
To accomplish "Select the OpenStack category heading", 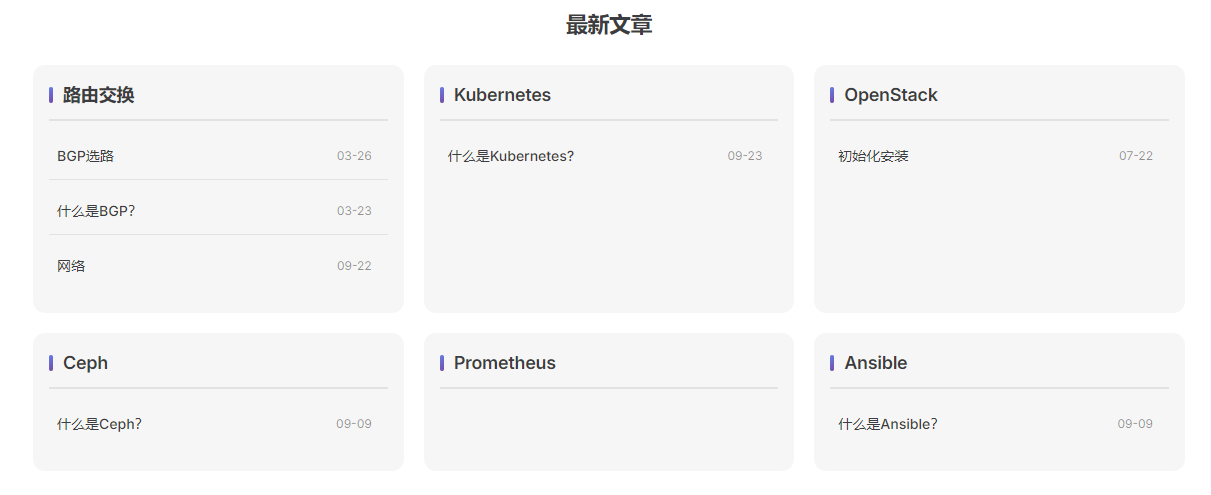I will [x=891, y=95].
